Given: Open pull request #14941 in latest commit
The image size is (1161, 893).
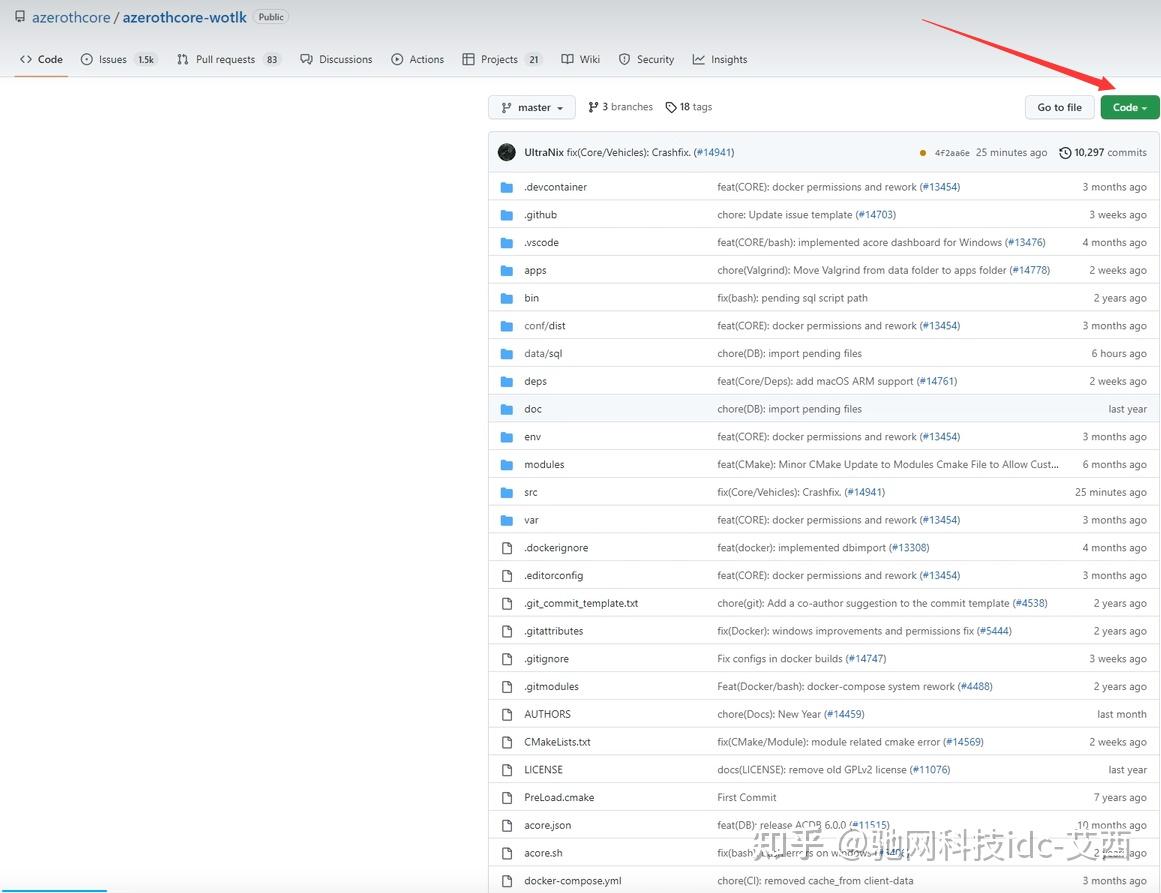Looking at the screenshot, I should 714,153.
